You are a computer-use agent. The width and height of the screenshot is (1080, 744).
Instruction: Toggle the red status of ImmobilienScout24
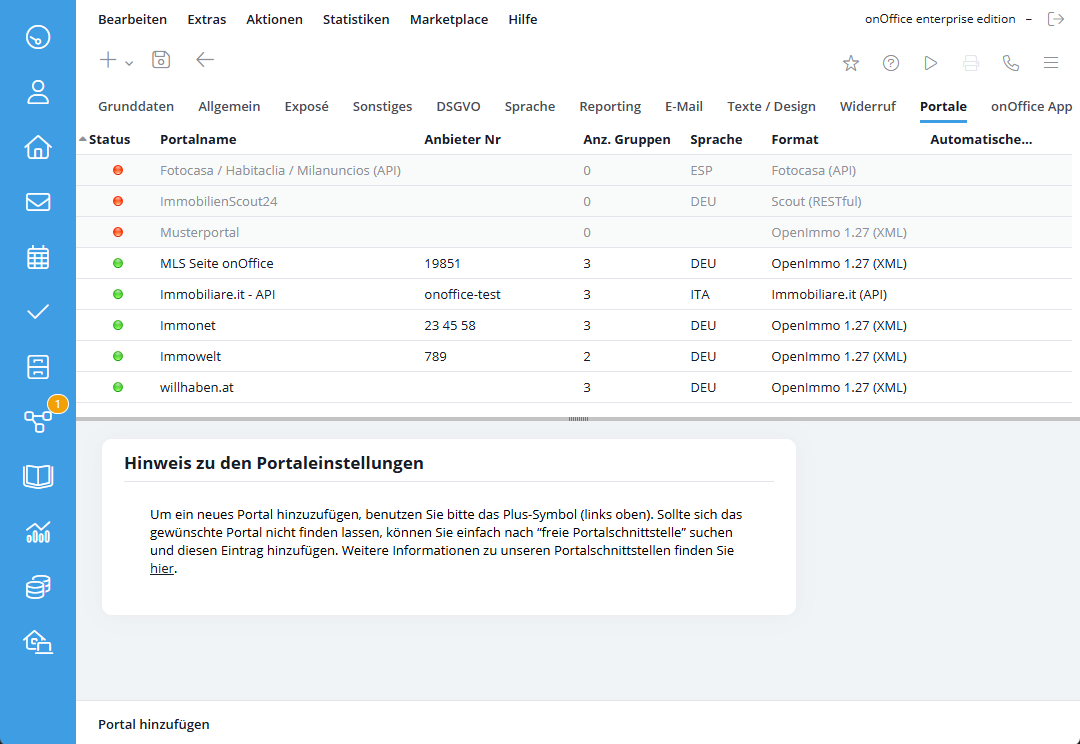pyautogui.click(x=118, y=201)
